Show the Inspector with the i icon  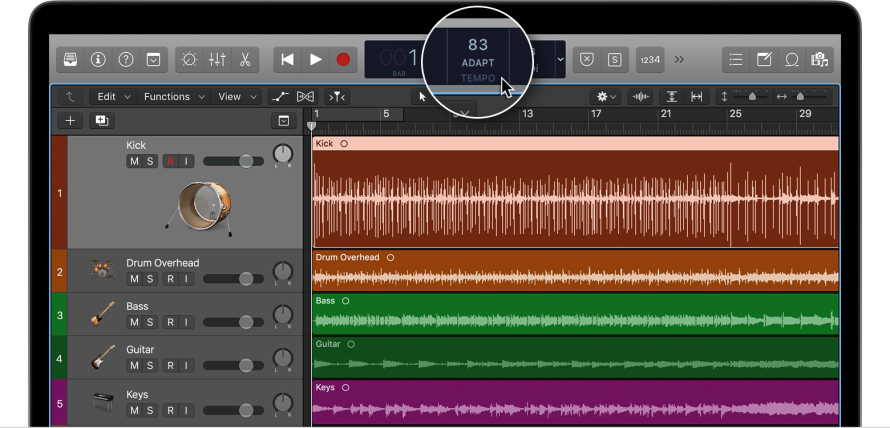pyautogui.click(x=99, y=60)
